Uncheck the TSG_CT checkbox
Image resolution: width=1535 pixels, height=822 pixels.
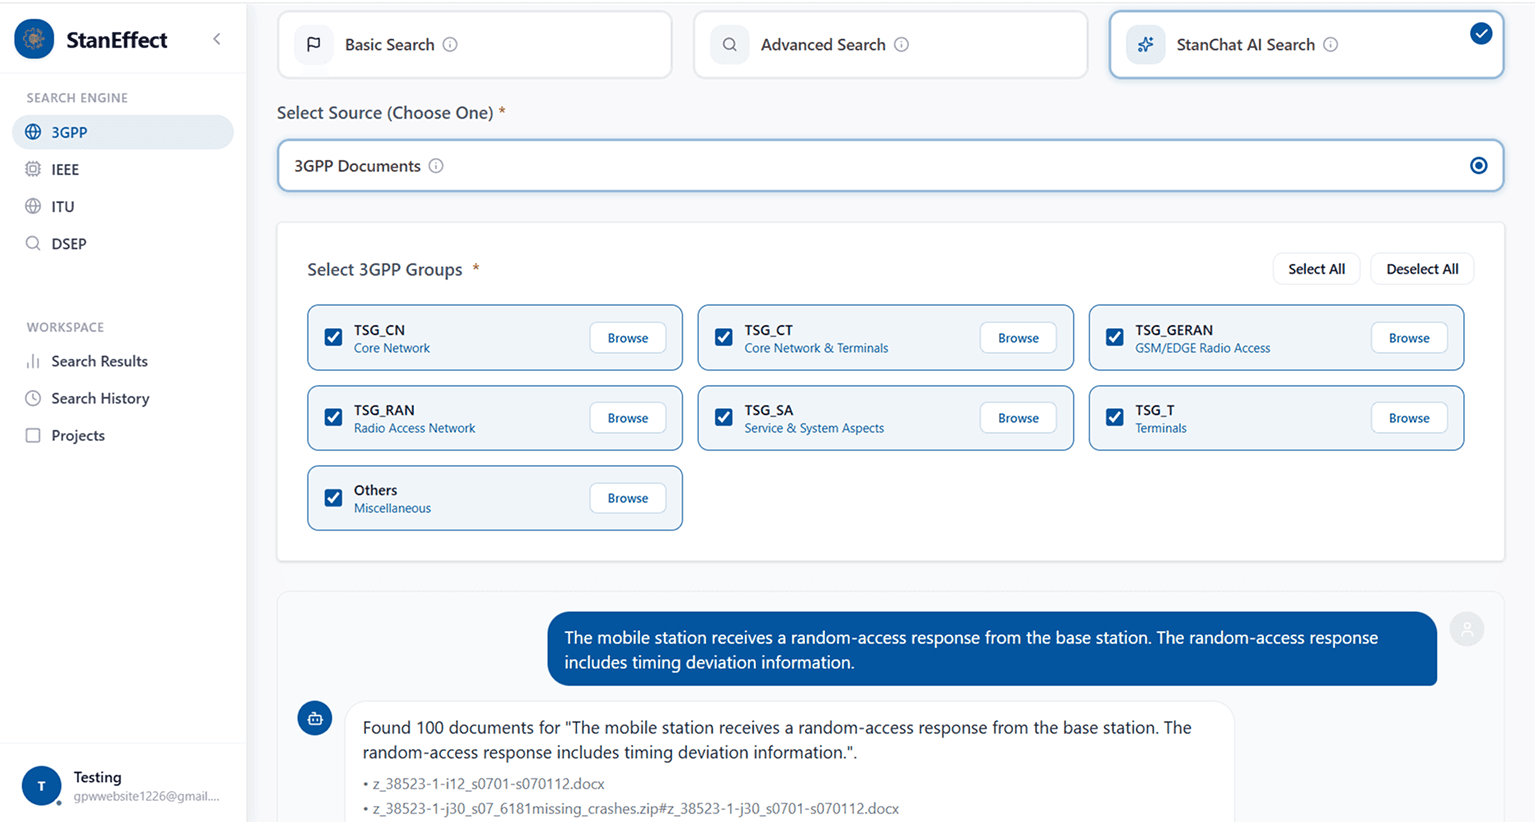[x=724, y=338]
